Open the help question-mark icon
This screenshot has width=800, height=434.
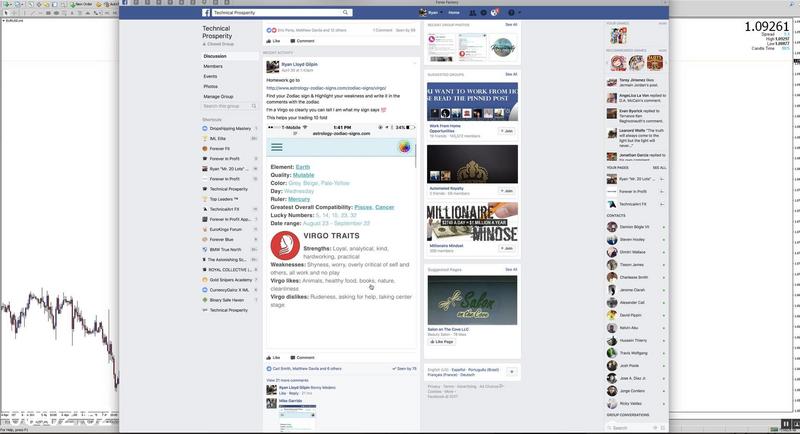(511, 13)
